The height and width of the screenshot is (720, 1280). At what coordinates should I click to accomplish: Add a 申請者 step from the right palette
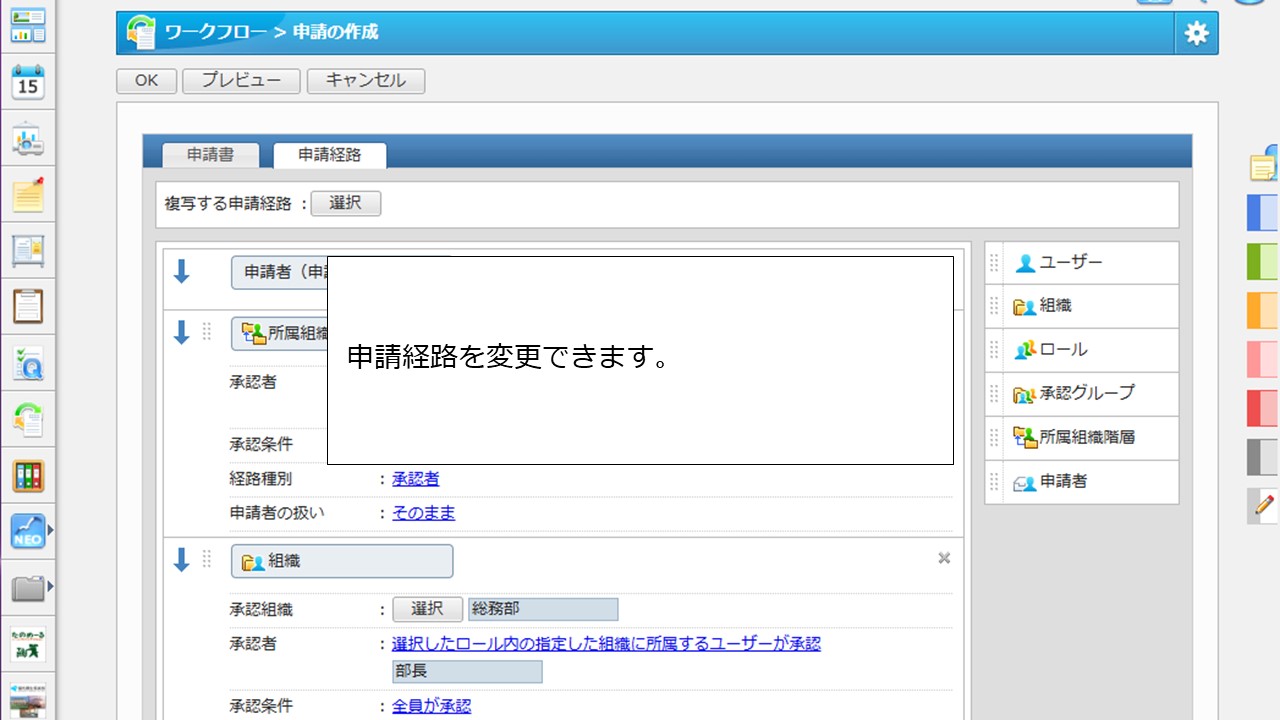tap(1081, 482)
